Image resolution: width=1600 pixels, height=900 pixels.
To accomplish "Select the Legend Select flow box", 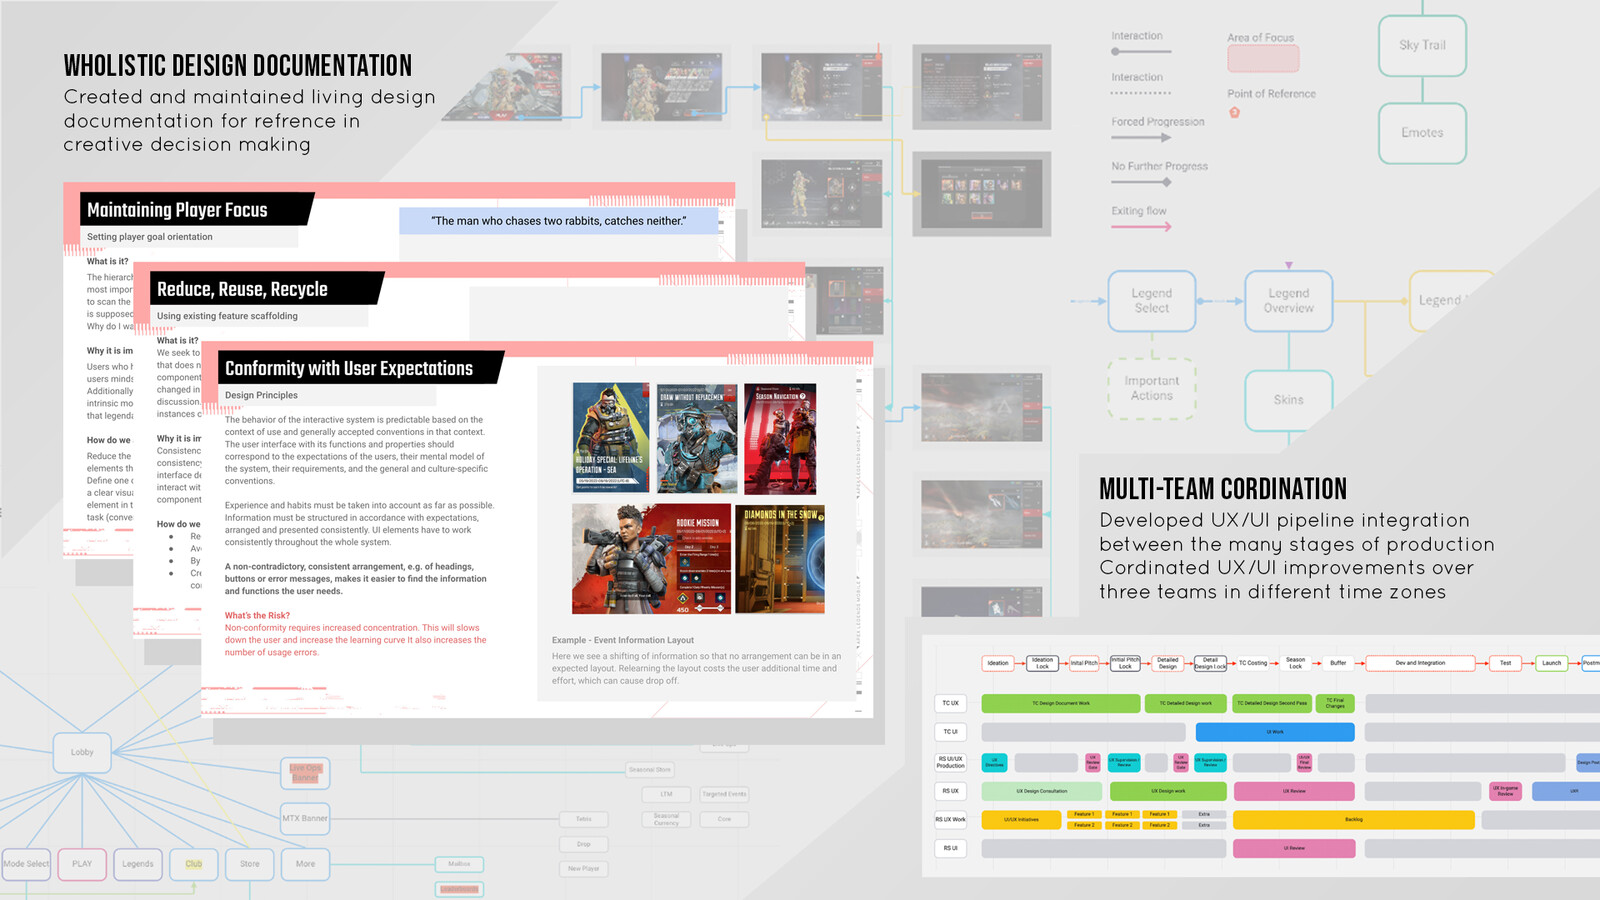I will (x=1152, y=301).
